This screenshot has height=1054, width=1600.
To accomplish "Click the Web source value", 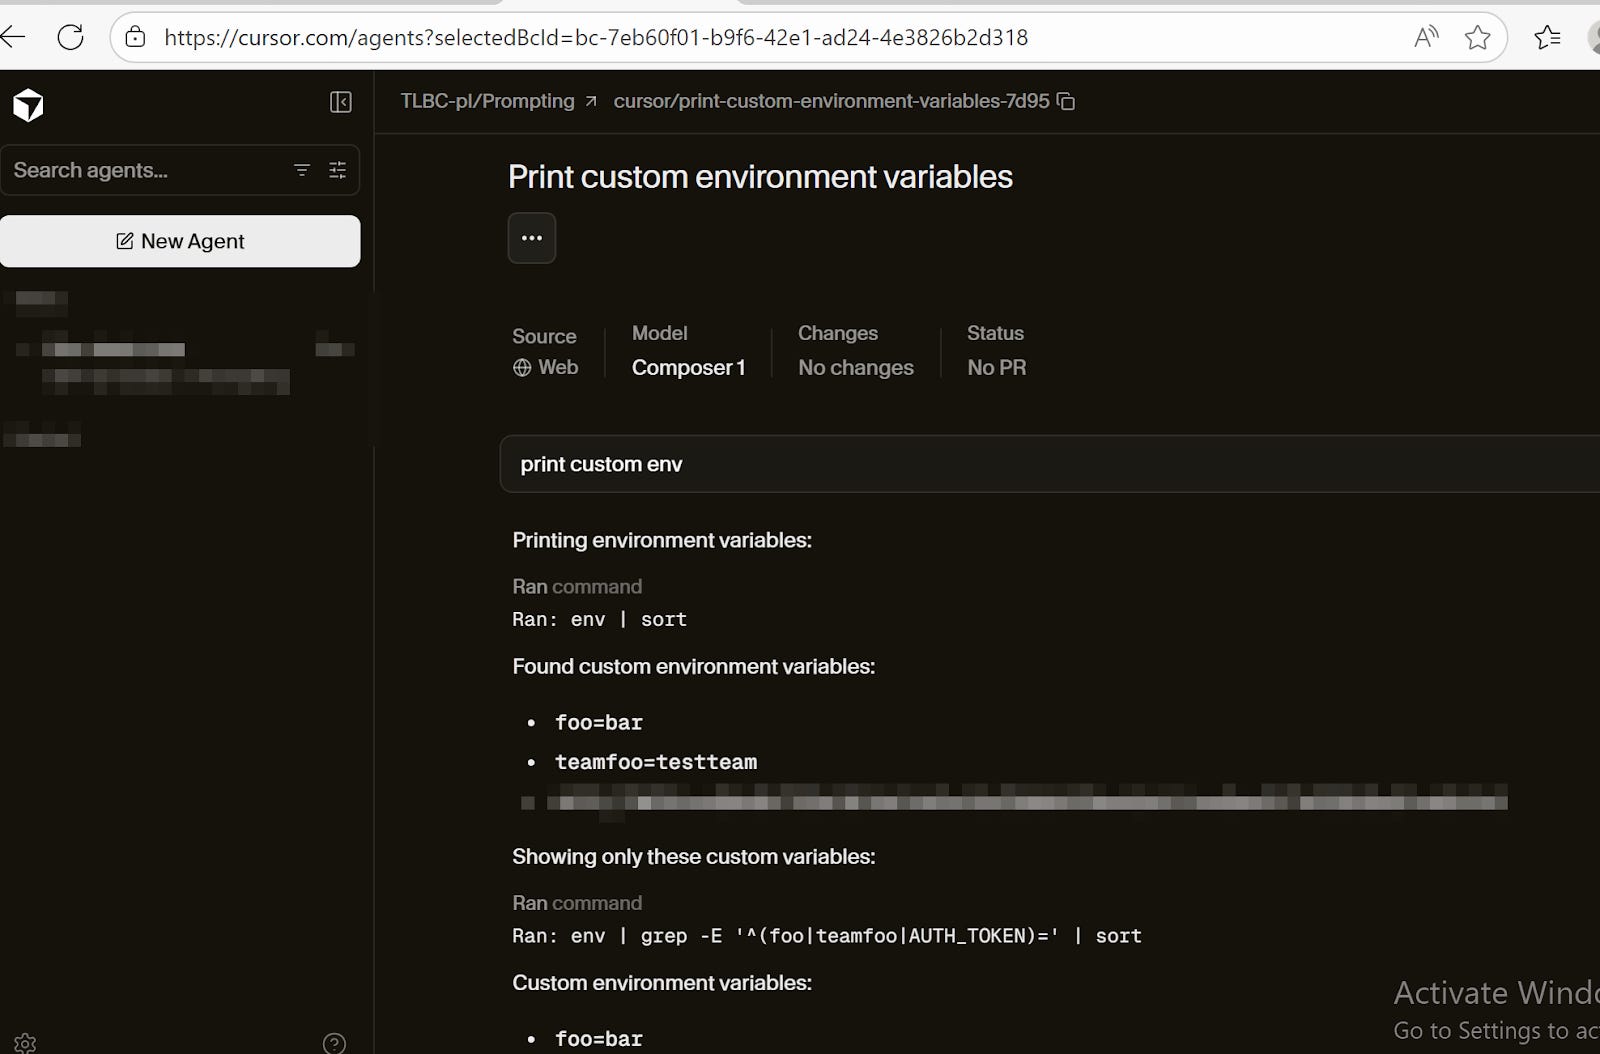I will click(546, 368).
